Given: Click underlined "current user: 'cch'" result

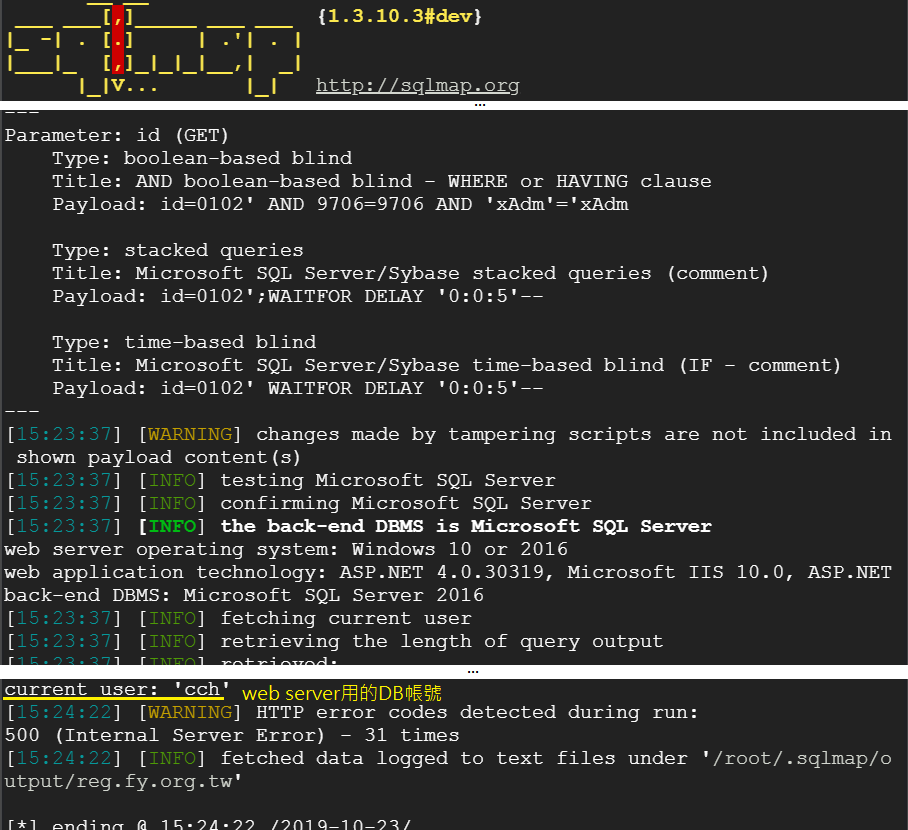Looking at the screenshot, I should click(117, 689).
